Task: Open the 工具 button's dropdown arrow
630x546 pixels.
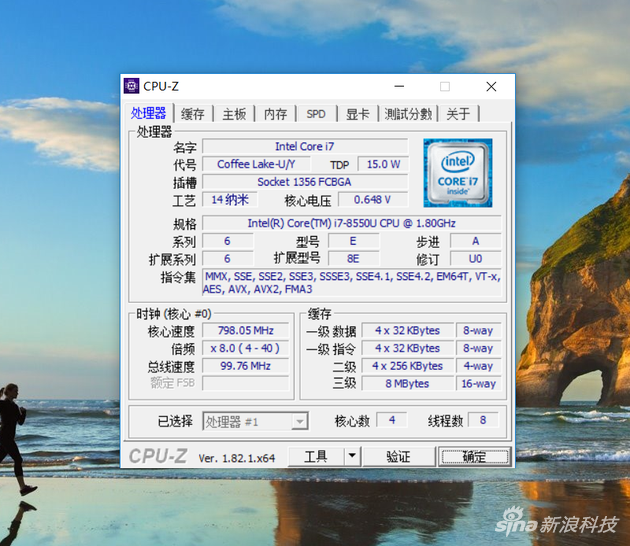Action: 352,456
